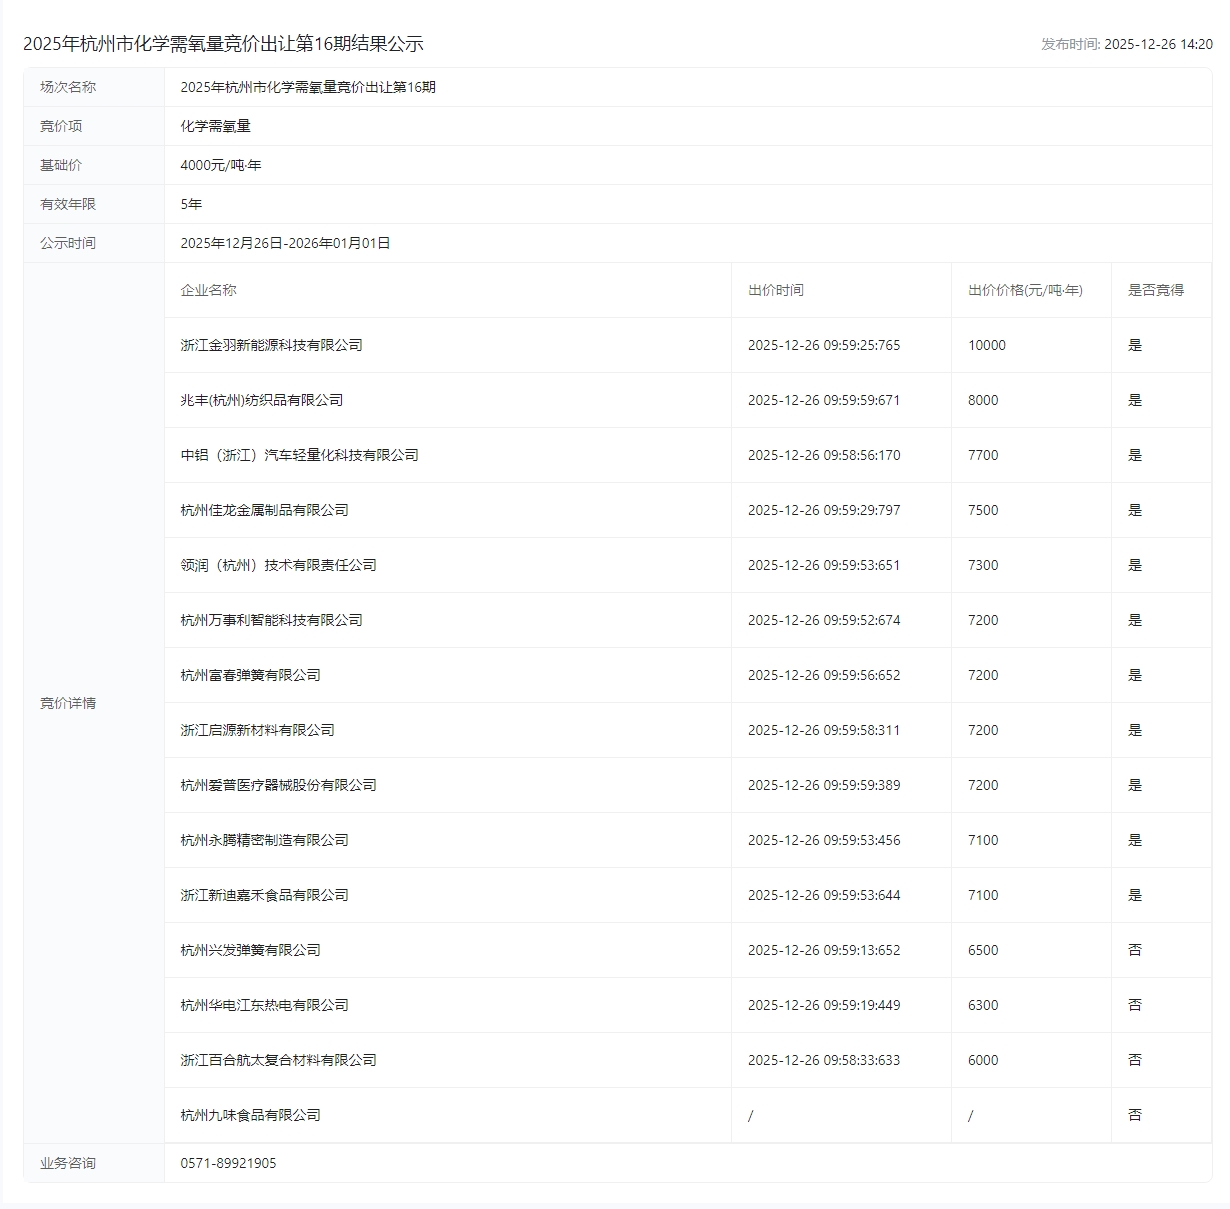1230x1209 pixels.
Task: Click company 杭州爱普医疗器械股份有限公司
Action: point(278,785)
